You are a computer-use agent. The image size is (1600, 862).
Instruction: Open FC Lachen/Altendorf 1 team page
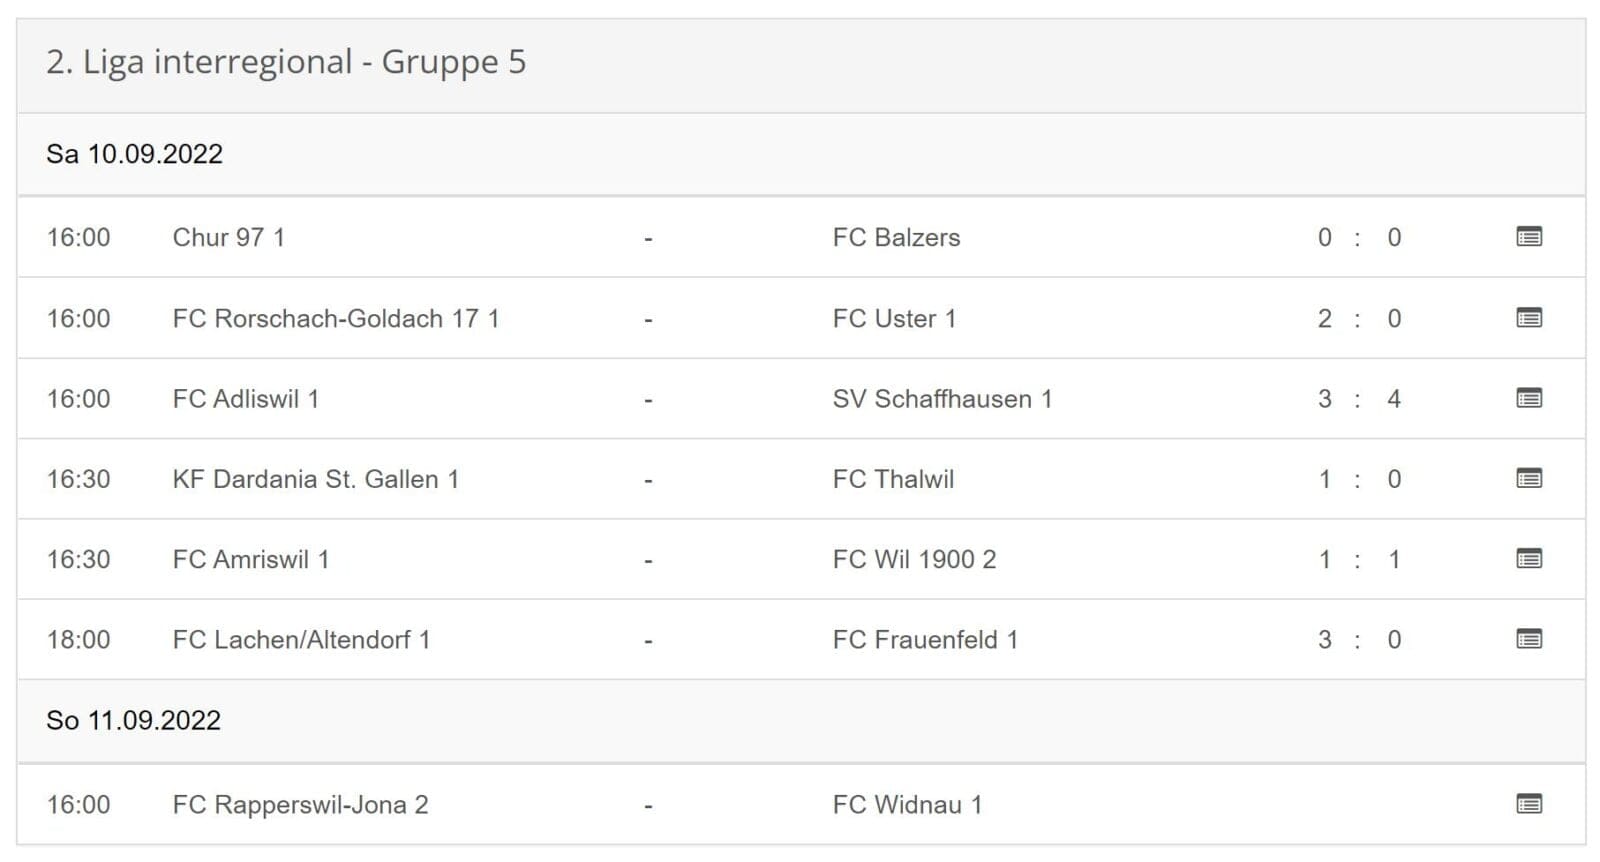[301, 639]
